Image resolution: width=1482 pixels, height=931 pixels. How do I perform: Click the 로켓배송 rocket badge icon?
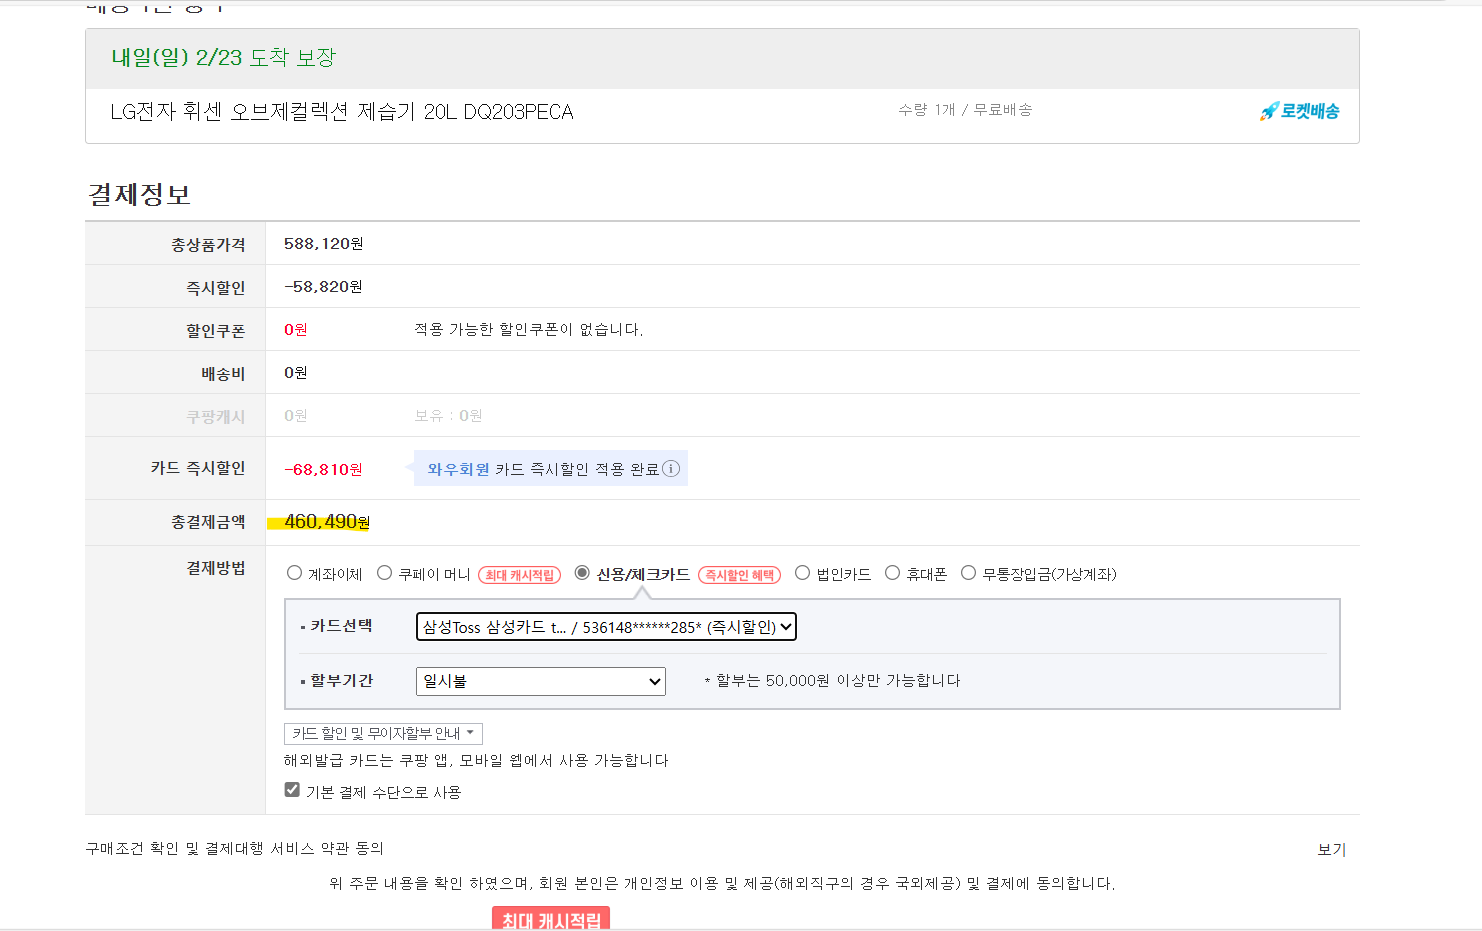click(x=1299, y=111)
